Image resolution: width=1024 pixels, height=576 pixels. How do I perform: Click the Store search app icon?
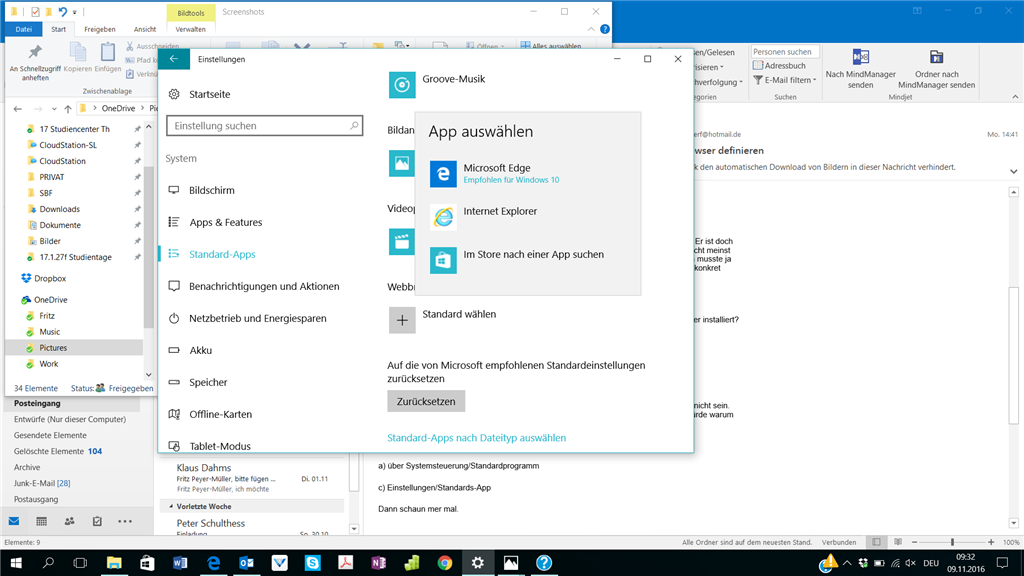(x=443, y=260)
